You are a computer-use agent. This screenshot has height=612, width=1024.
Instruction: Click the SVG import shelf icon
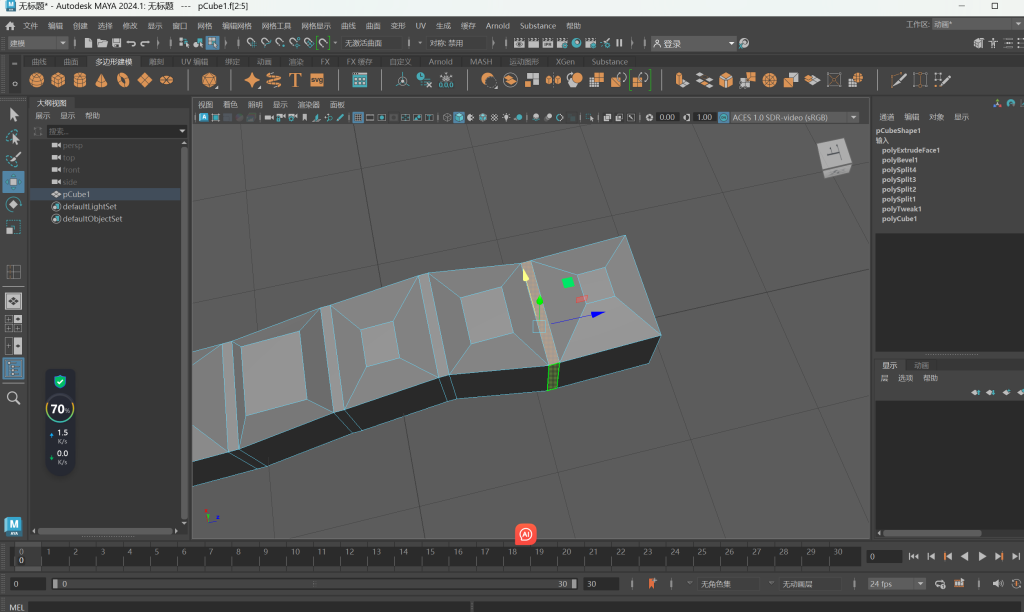tap(317, 80)
